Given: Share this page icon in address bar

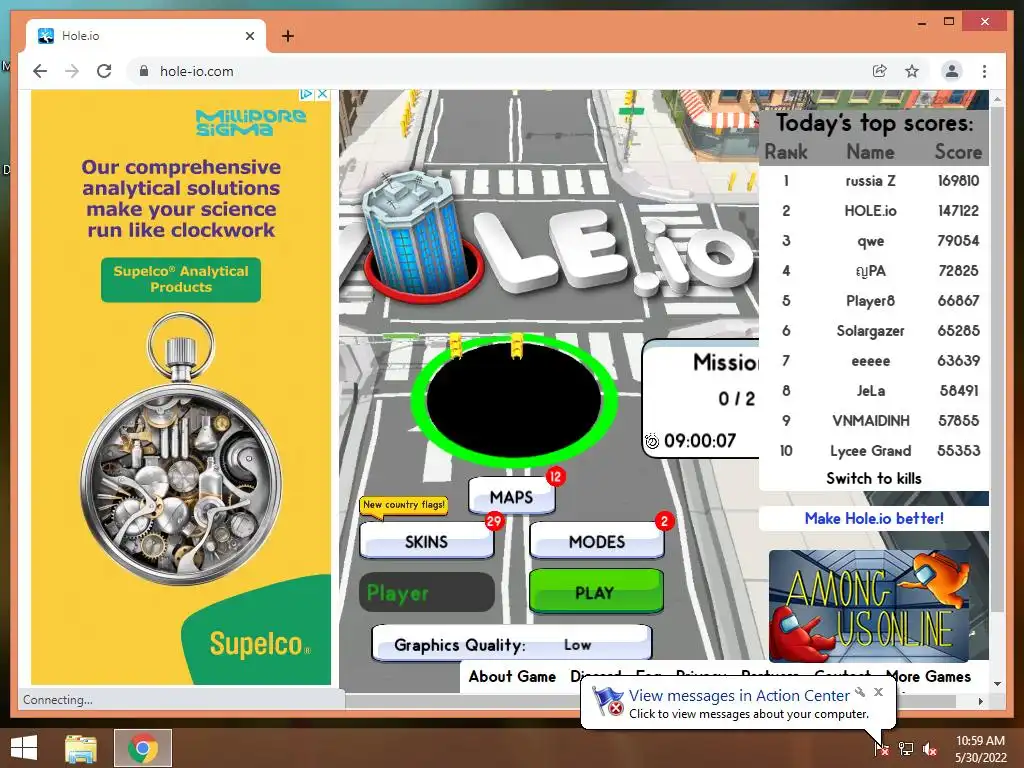Looking at the screenshot, I should (880, 71).
